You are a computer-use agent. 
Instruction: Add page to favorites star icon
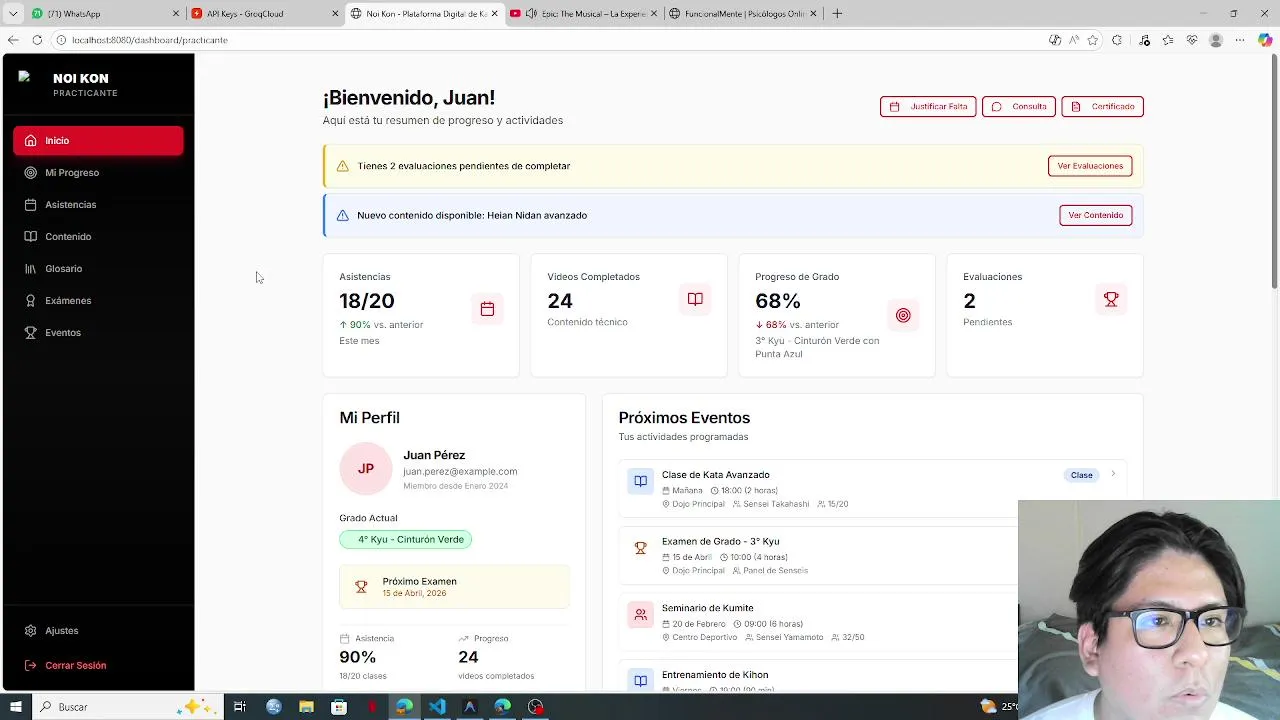click(x=1093, y=40)
